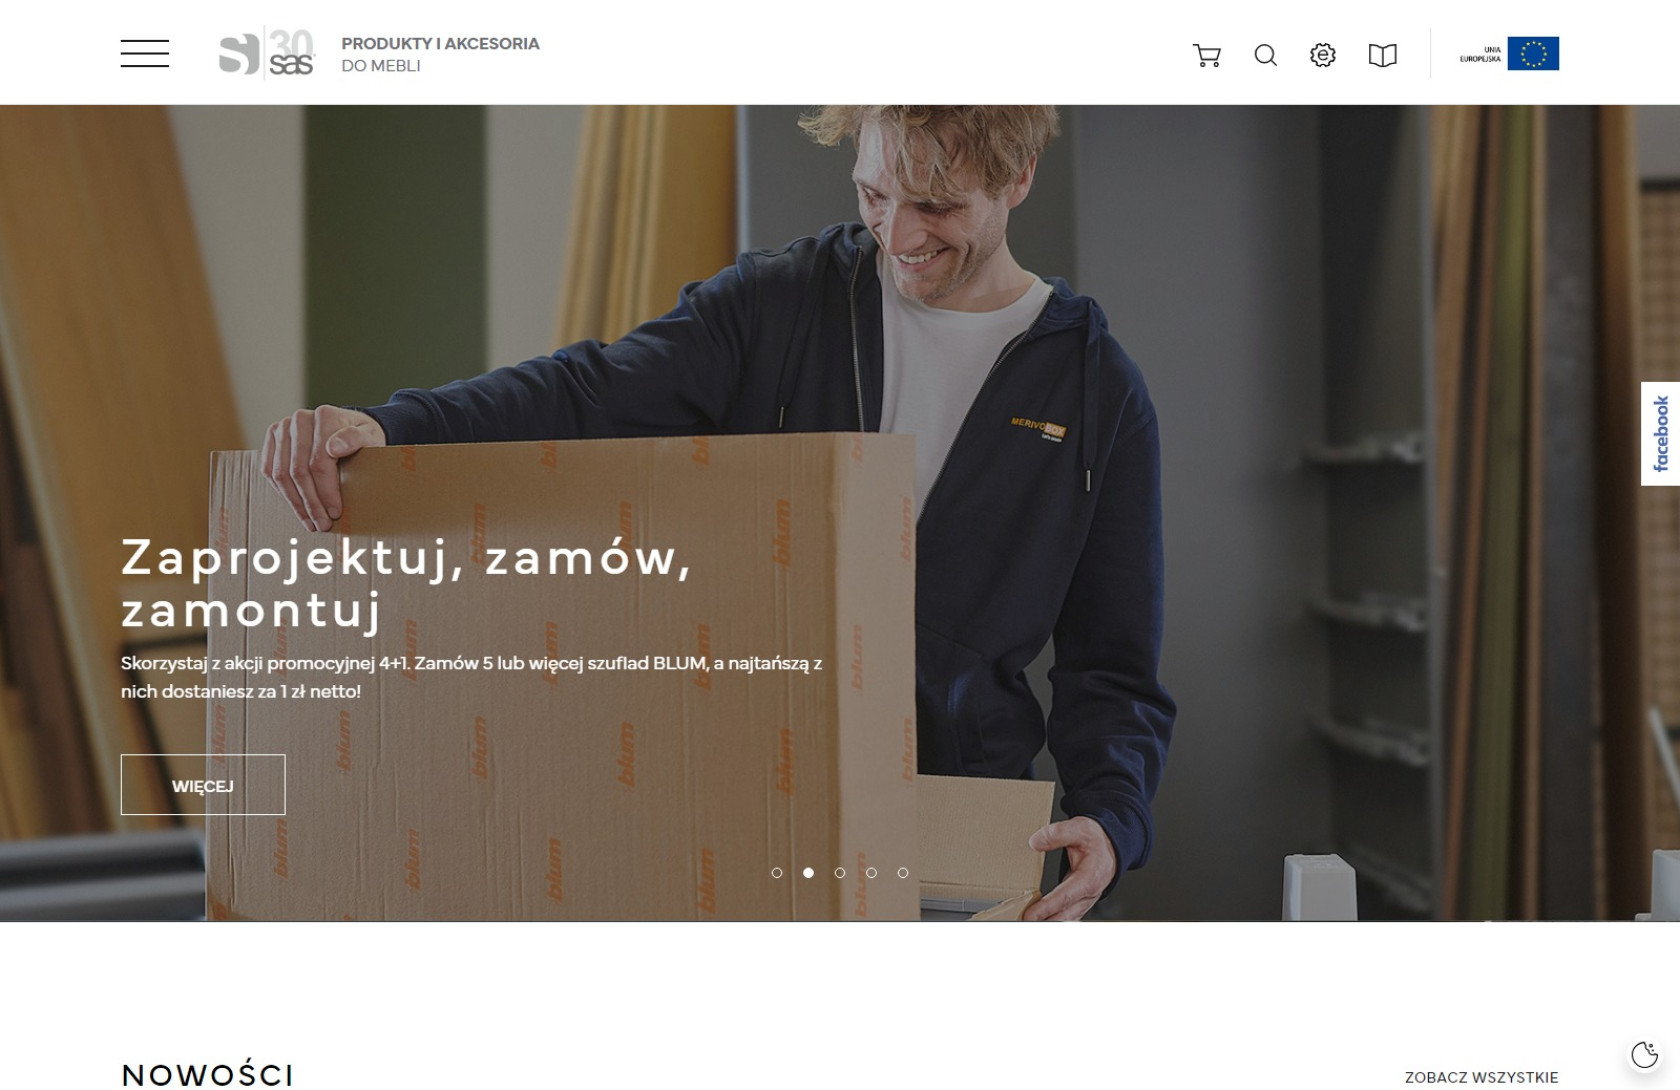Open the search magnifier icon
The width and height of the screenshot is (1680, 1090).
pyautogui.click(x=1265, y=55)
